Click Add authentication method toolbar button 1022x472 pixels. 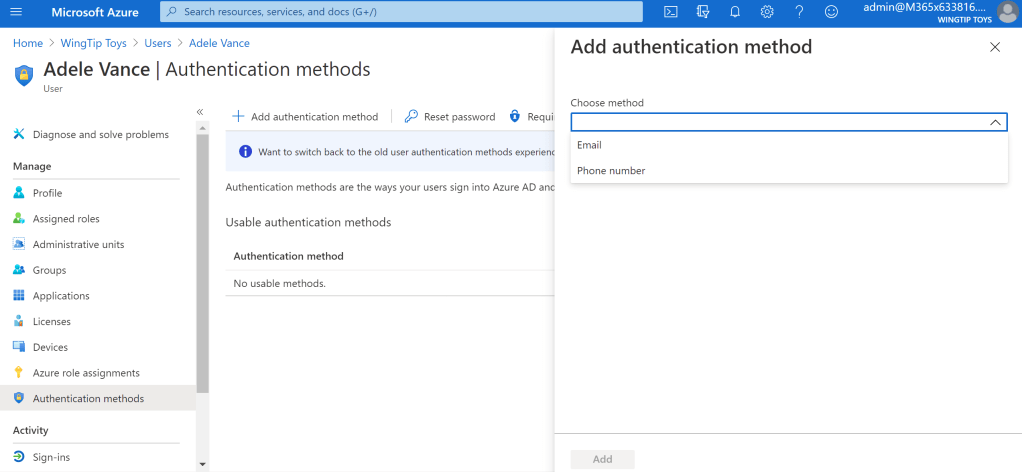click(305, 117)
